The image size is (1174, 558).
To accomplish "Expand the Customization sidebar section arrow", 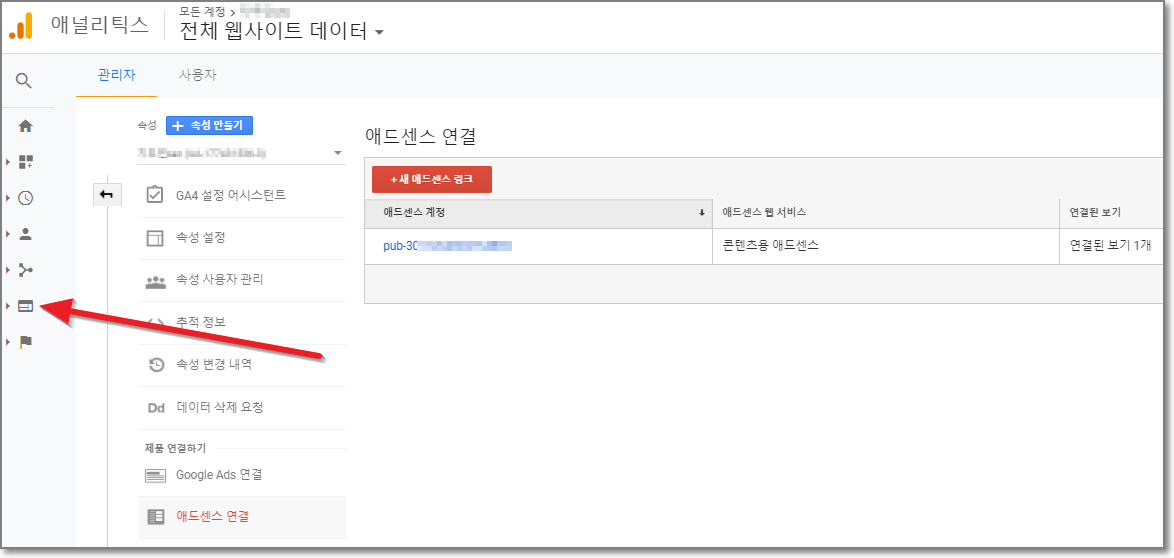I will point(8,162).
